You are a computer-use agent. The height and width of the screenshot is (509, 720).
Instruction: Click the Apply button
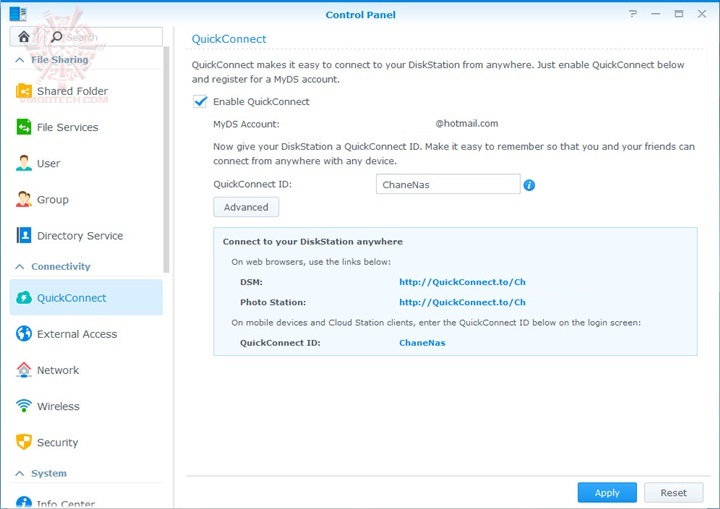click(607, 492)
